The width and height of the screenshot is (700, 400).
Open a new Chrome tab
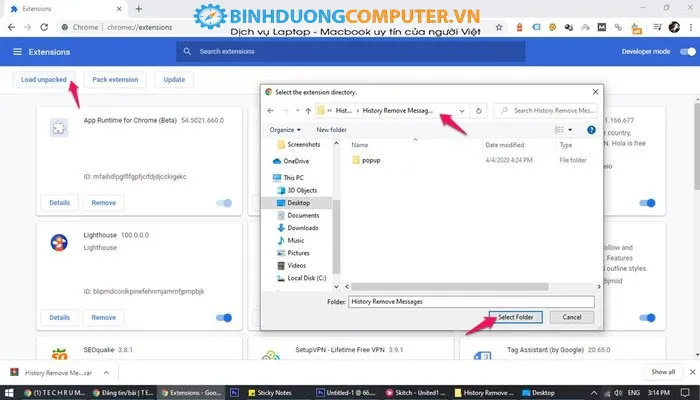pos(139,9)
